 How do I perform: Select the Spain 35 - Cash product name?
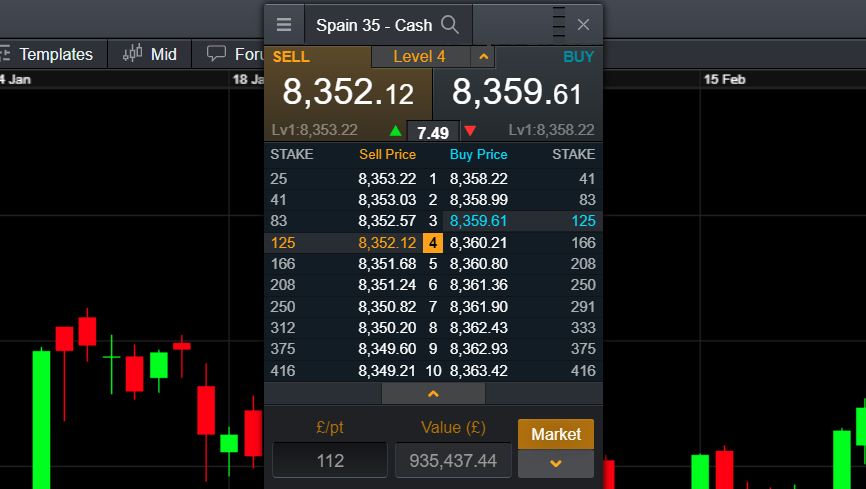click(374, 25)
